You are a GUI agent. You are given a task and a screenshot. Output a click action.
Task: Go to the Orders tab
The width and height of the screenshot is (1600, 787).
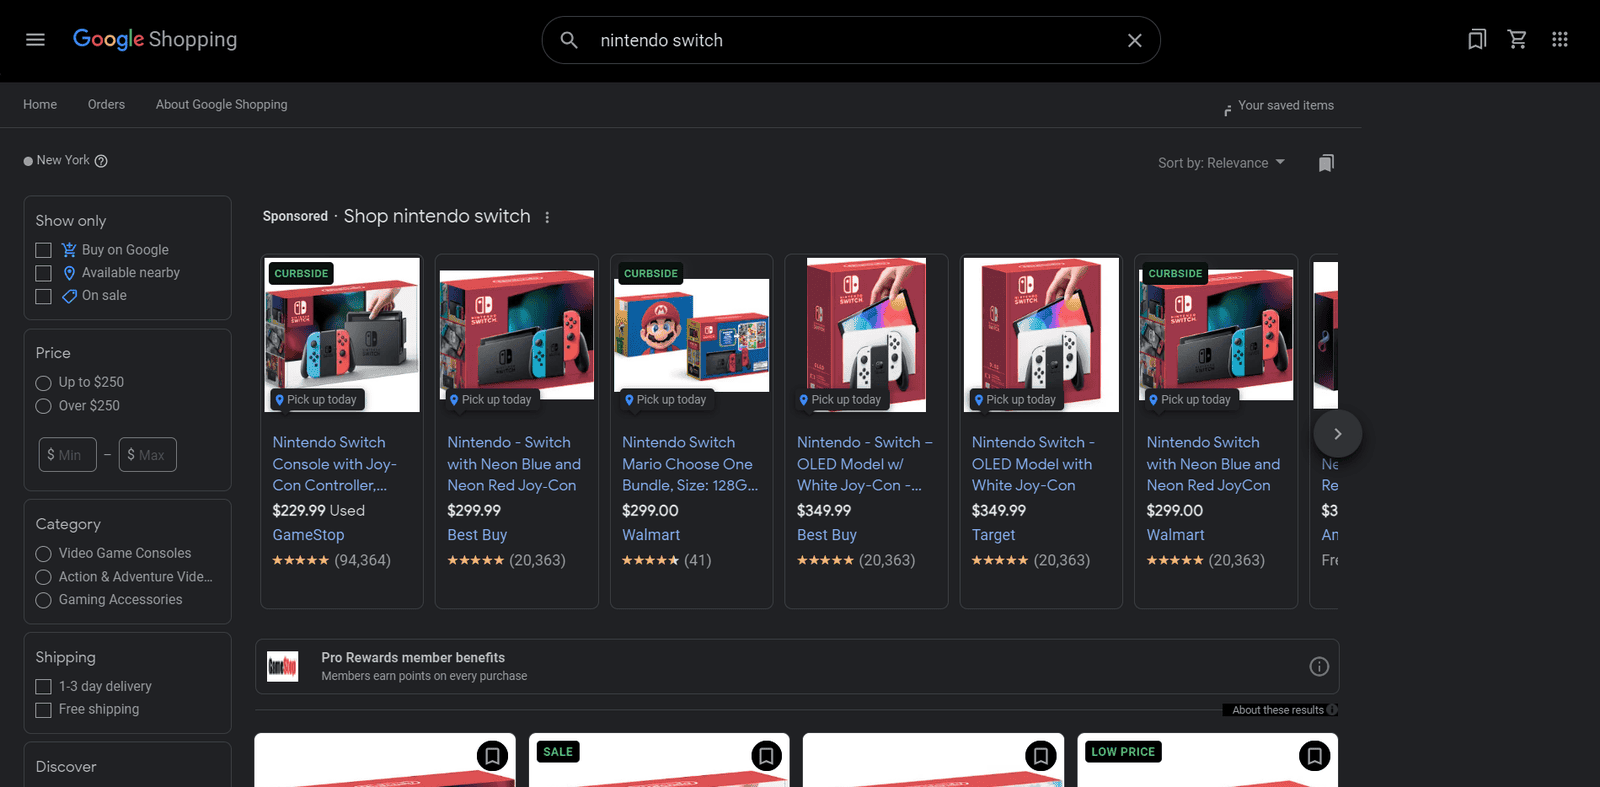point(106,105)
